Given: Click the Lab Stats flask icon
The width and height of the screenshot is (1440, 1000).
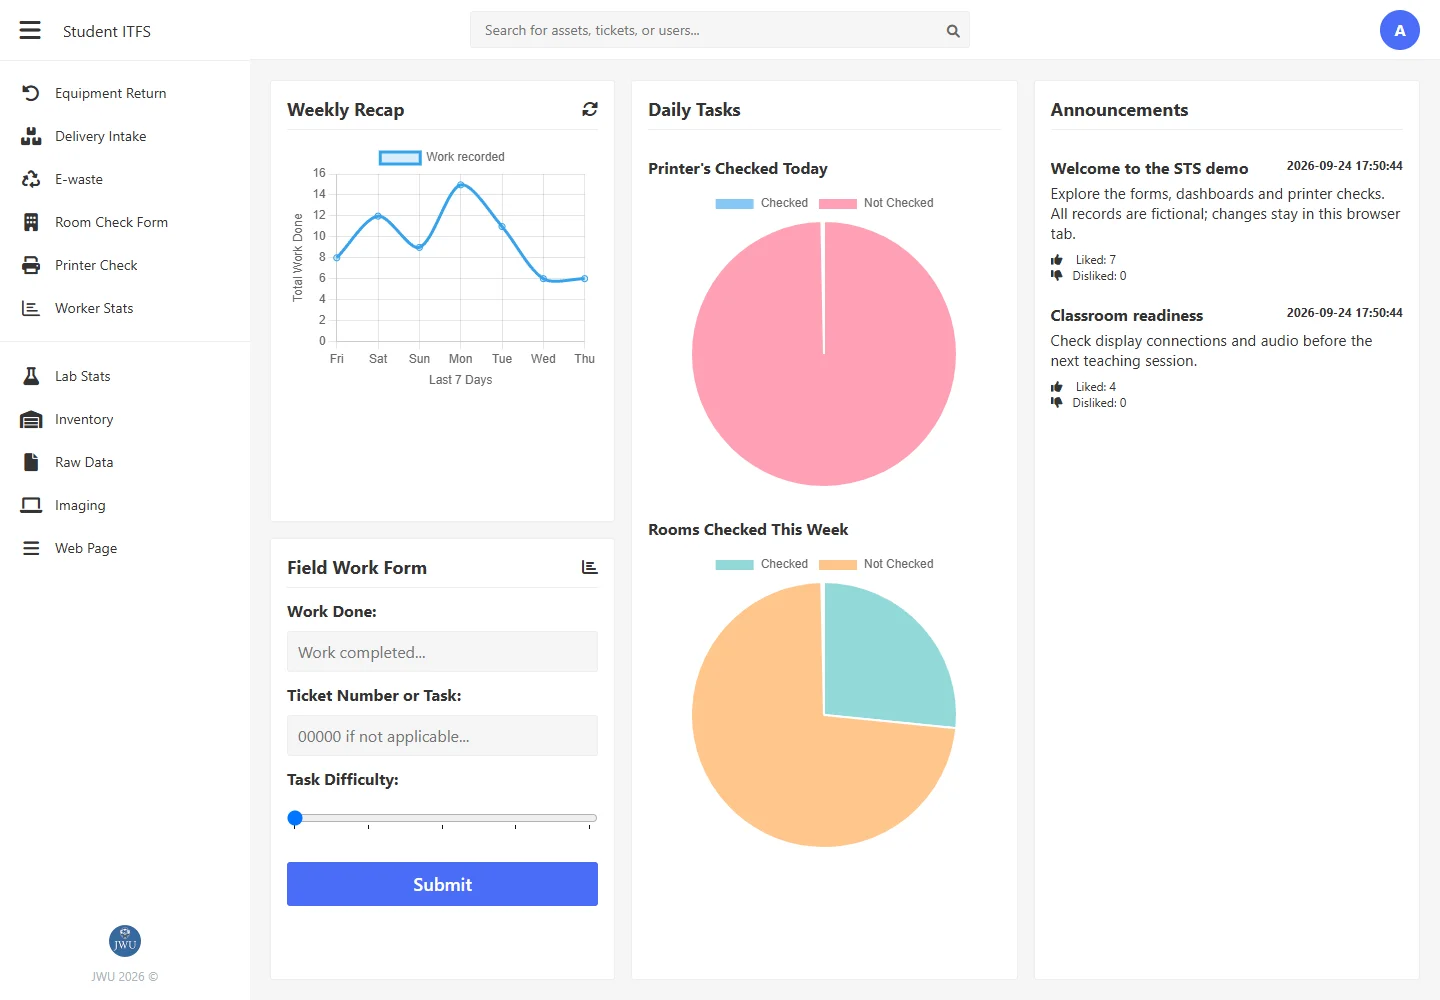Looking at the screenshot, I should [31, 376].
